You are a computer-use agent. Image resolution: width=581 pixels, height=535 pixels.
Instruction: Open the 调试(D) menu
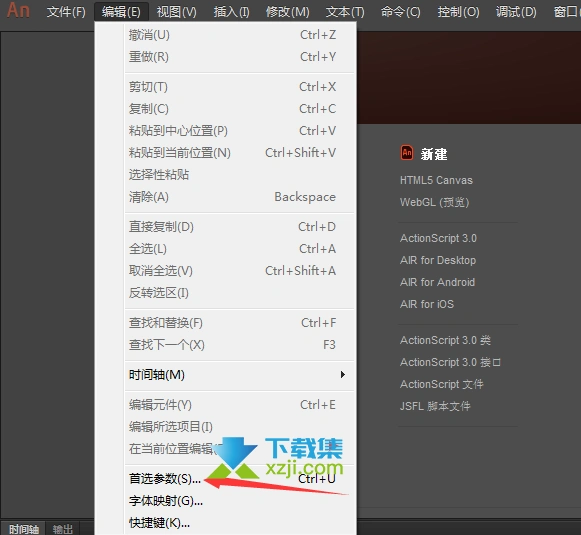tap(516, 12)
